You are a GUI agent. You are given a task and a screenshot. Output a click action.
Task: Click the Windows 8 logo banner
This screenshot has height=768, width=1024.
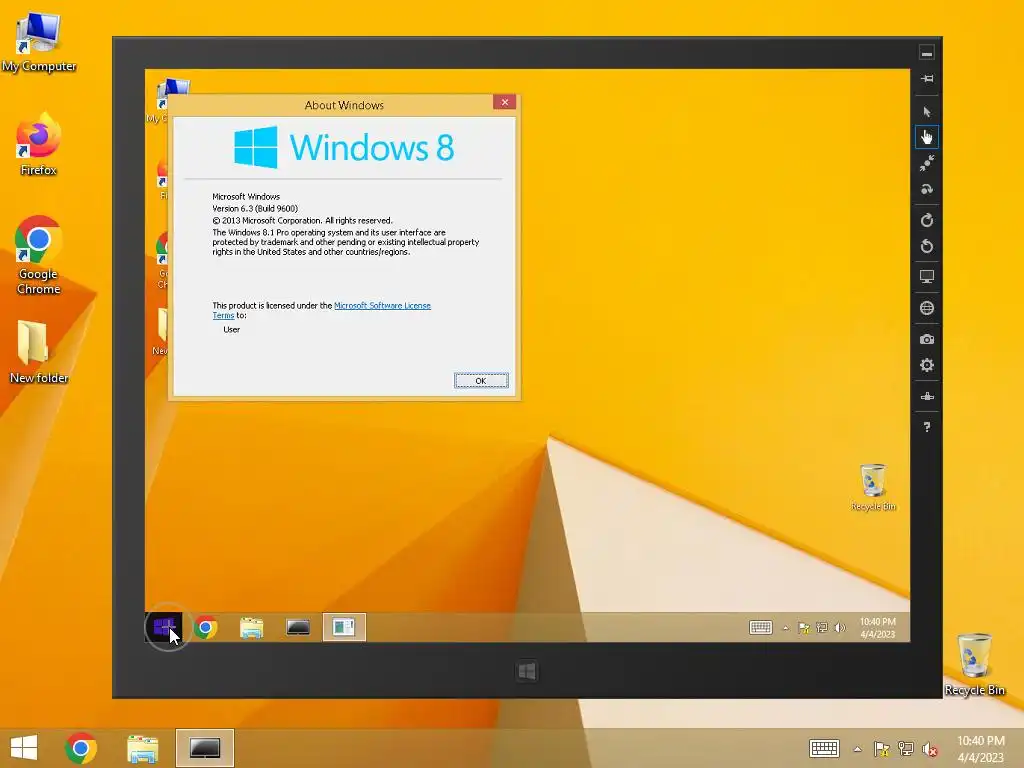point(344,148)
